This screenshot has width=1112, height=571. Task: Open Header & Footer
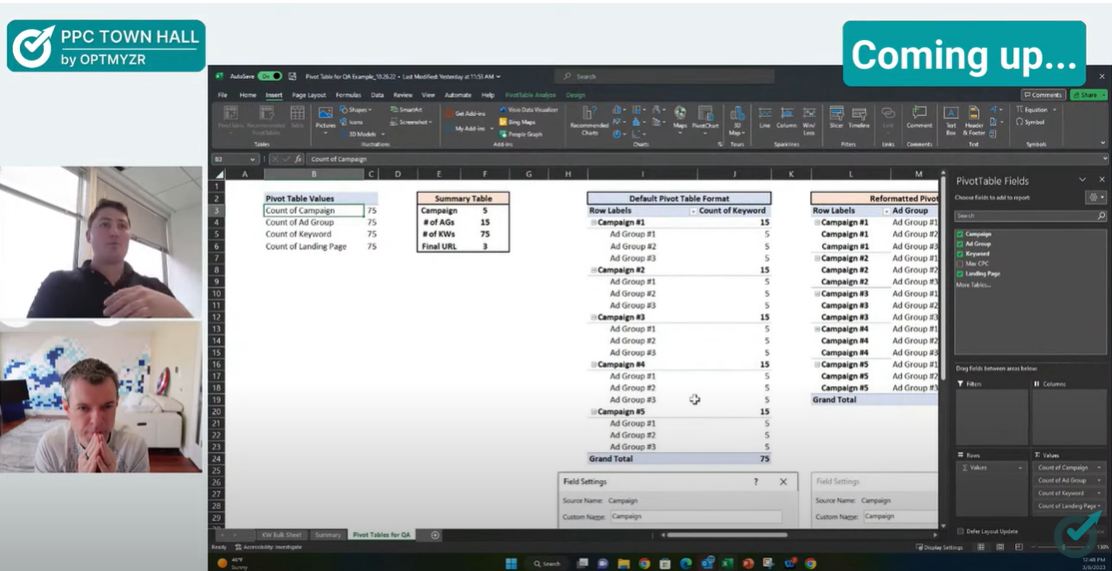(974, 121)
